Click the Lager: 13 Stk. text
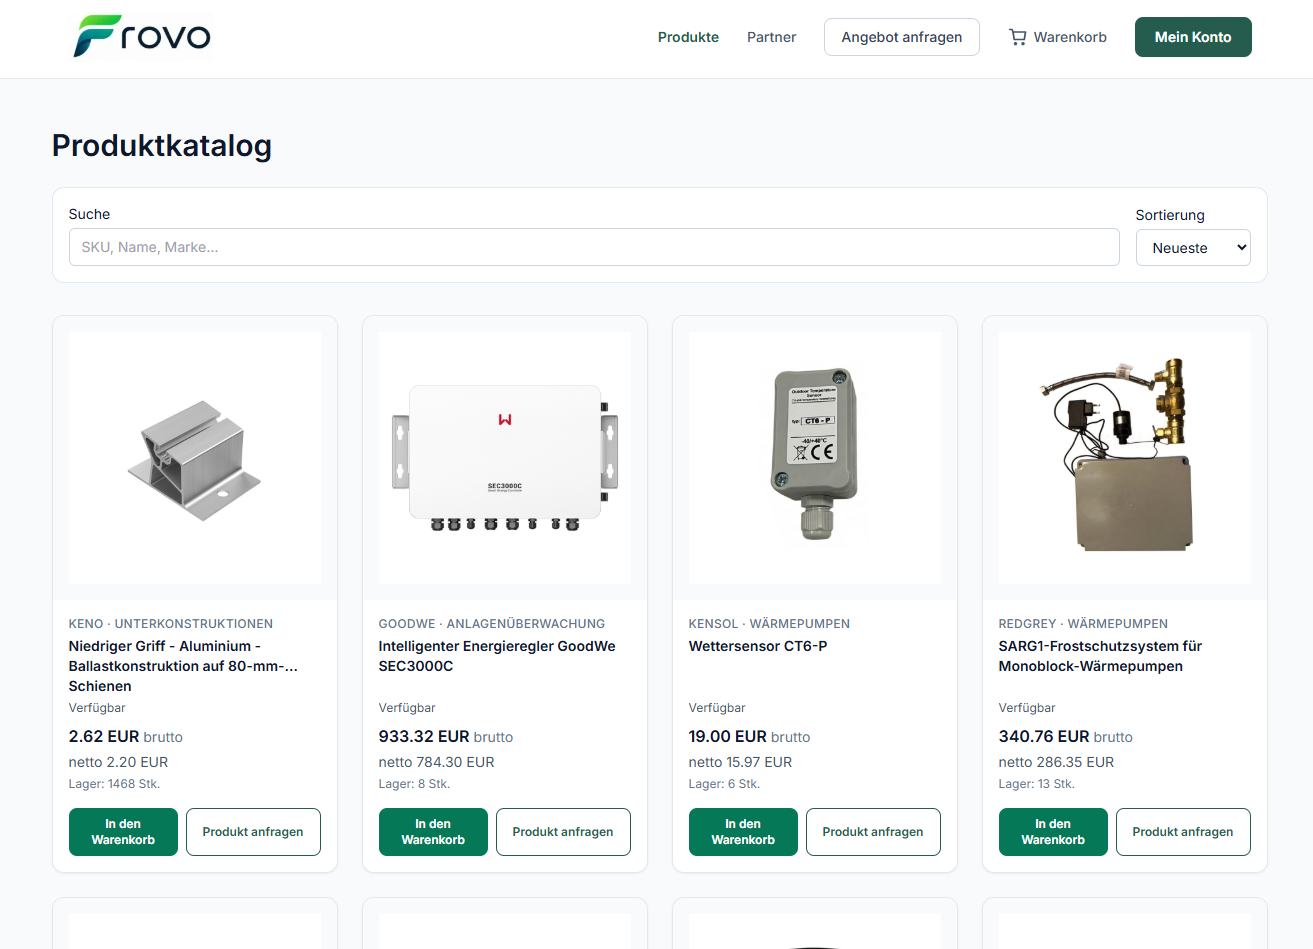 1037,784
